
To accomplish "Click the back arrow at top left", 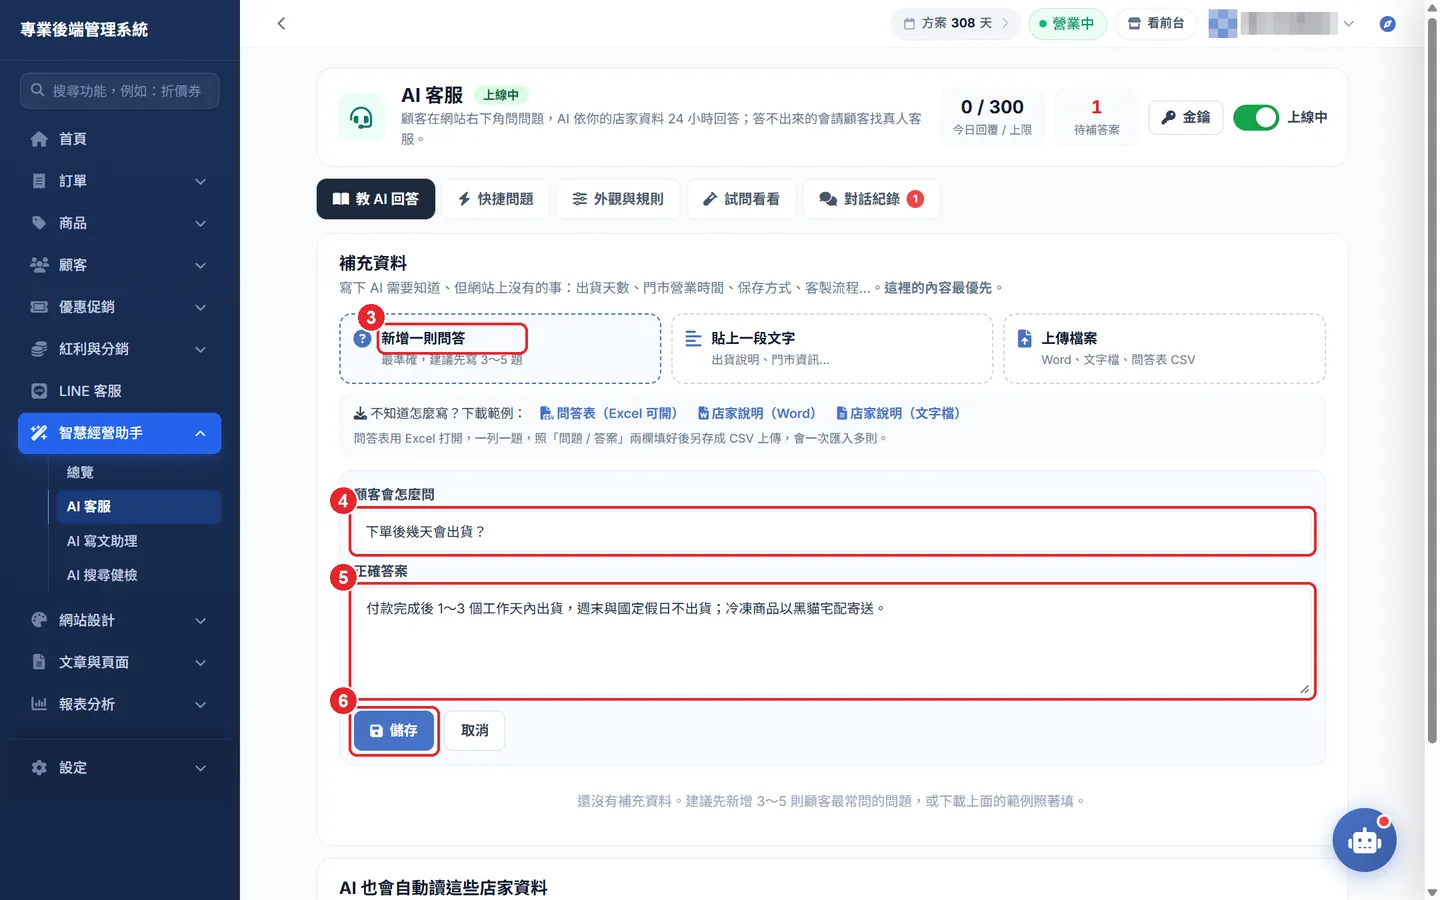I will pyautogui.click(x=281, y=23).
